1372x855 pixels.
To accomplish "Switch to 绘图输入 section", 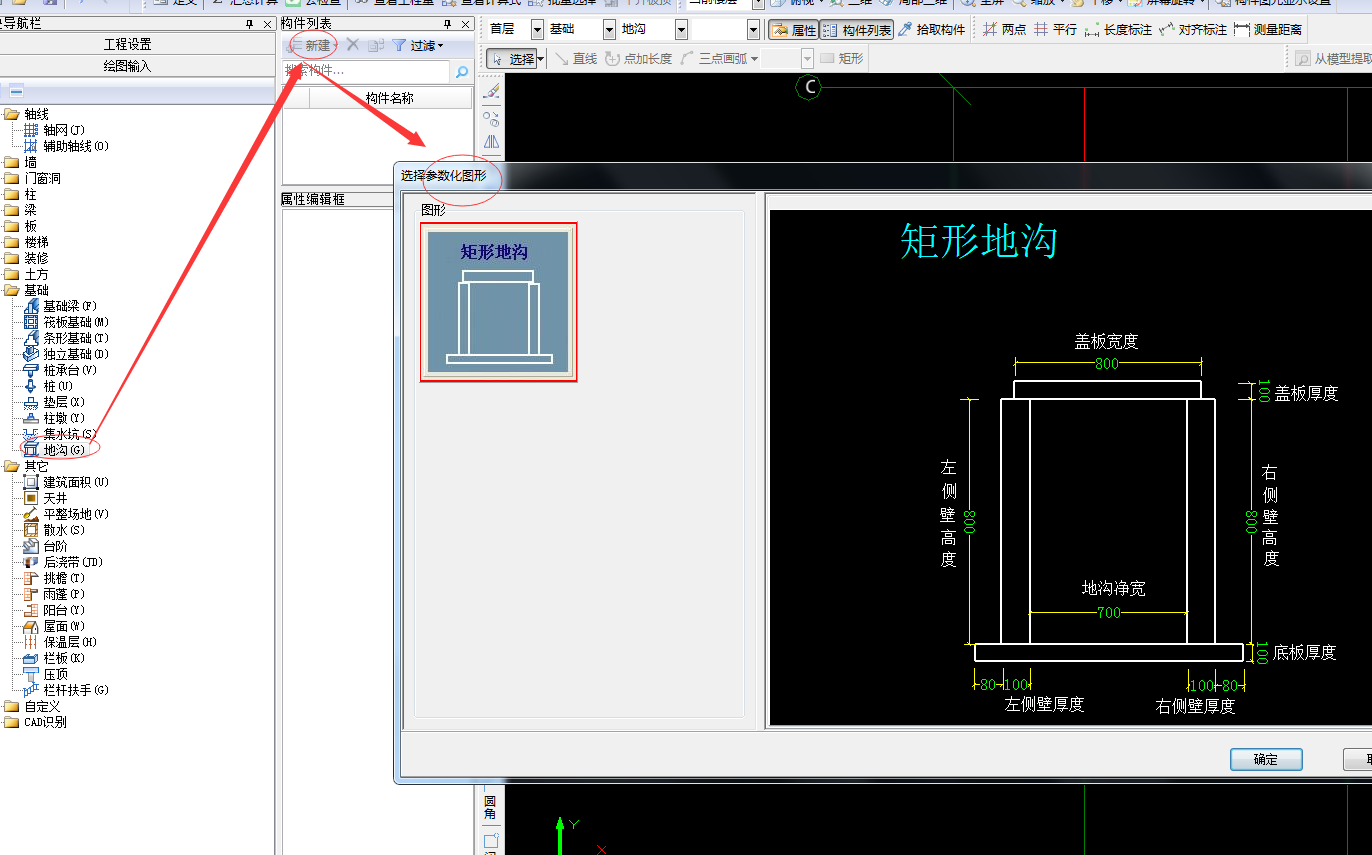I will click(137, 66).
